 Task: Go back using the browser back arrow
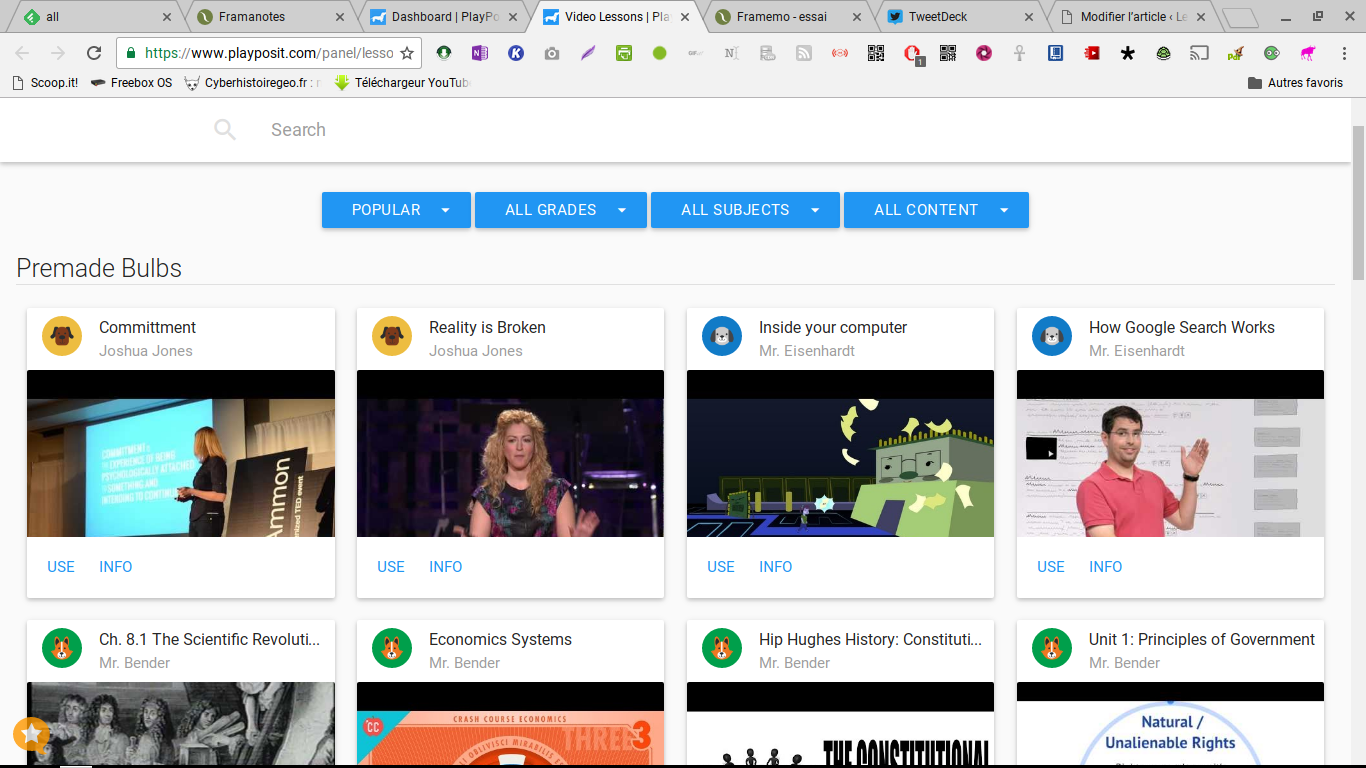click(22, 53)
